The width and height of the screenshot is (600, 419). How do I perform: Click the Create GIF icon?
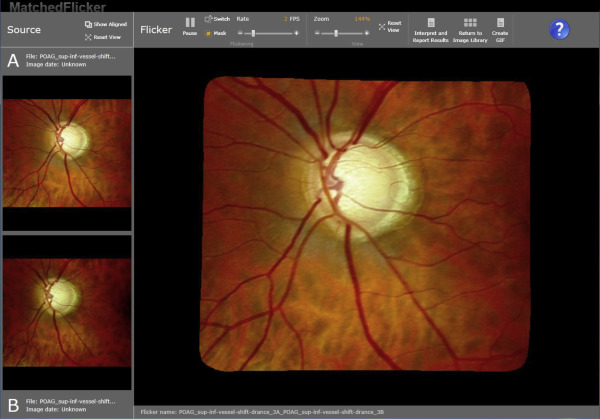click(500, 22)
